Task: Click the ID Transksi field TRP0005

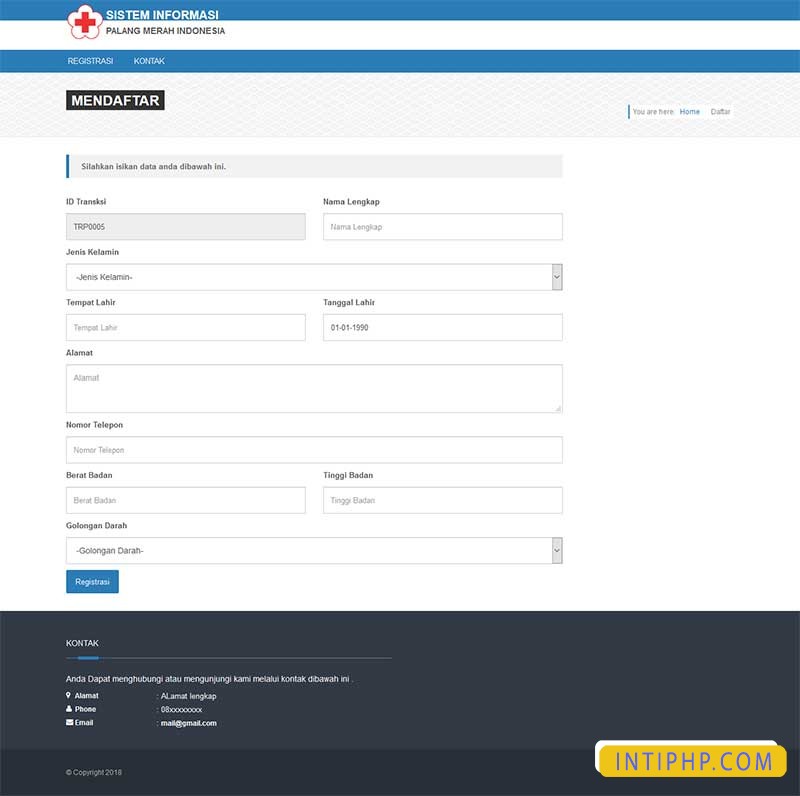Action: tap(186, 227)
